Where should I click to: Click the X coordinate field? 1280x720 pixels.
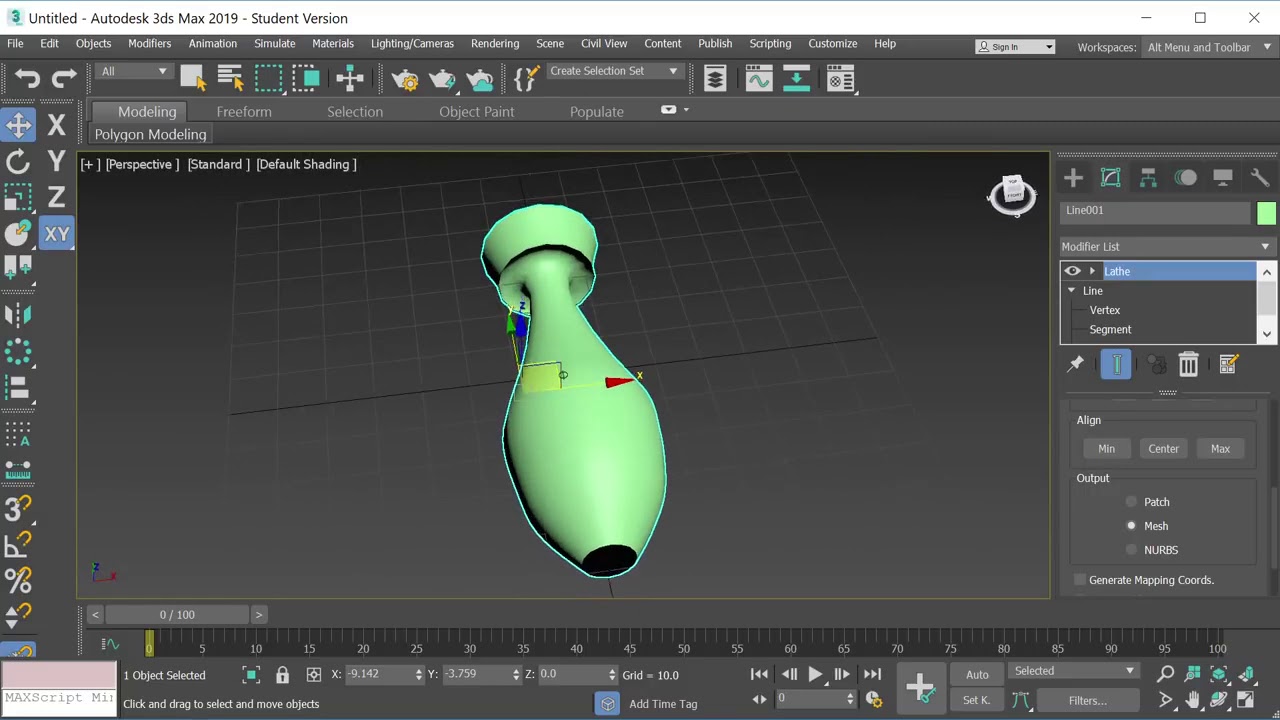click(x=378, y=675)
